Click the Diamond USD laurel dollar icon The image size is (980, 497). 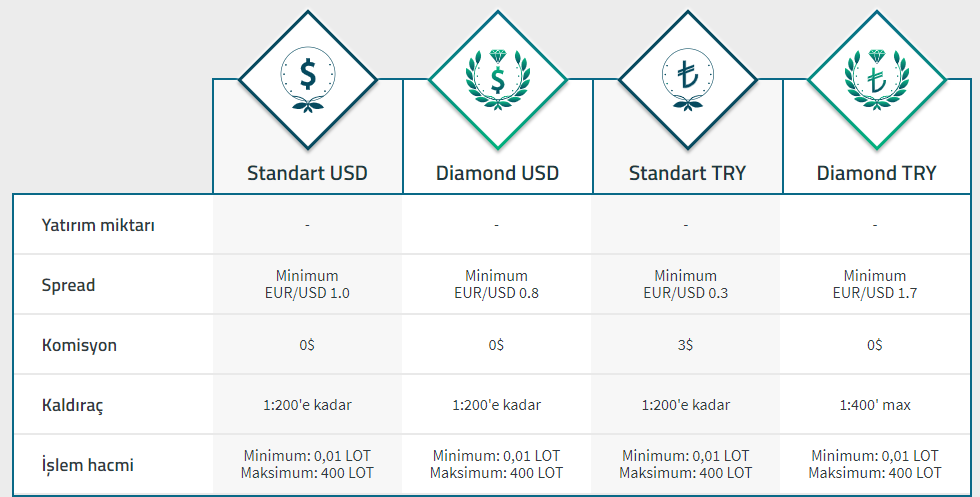[498, 80]
